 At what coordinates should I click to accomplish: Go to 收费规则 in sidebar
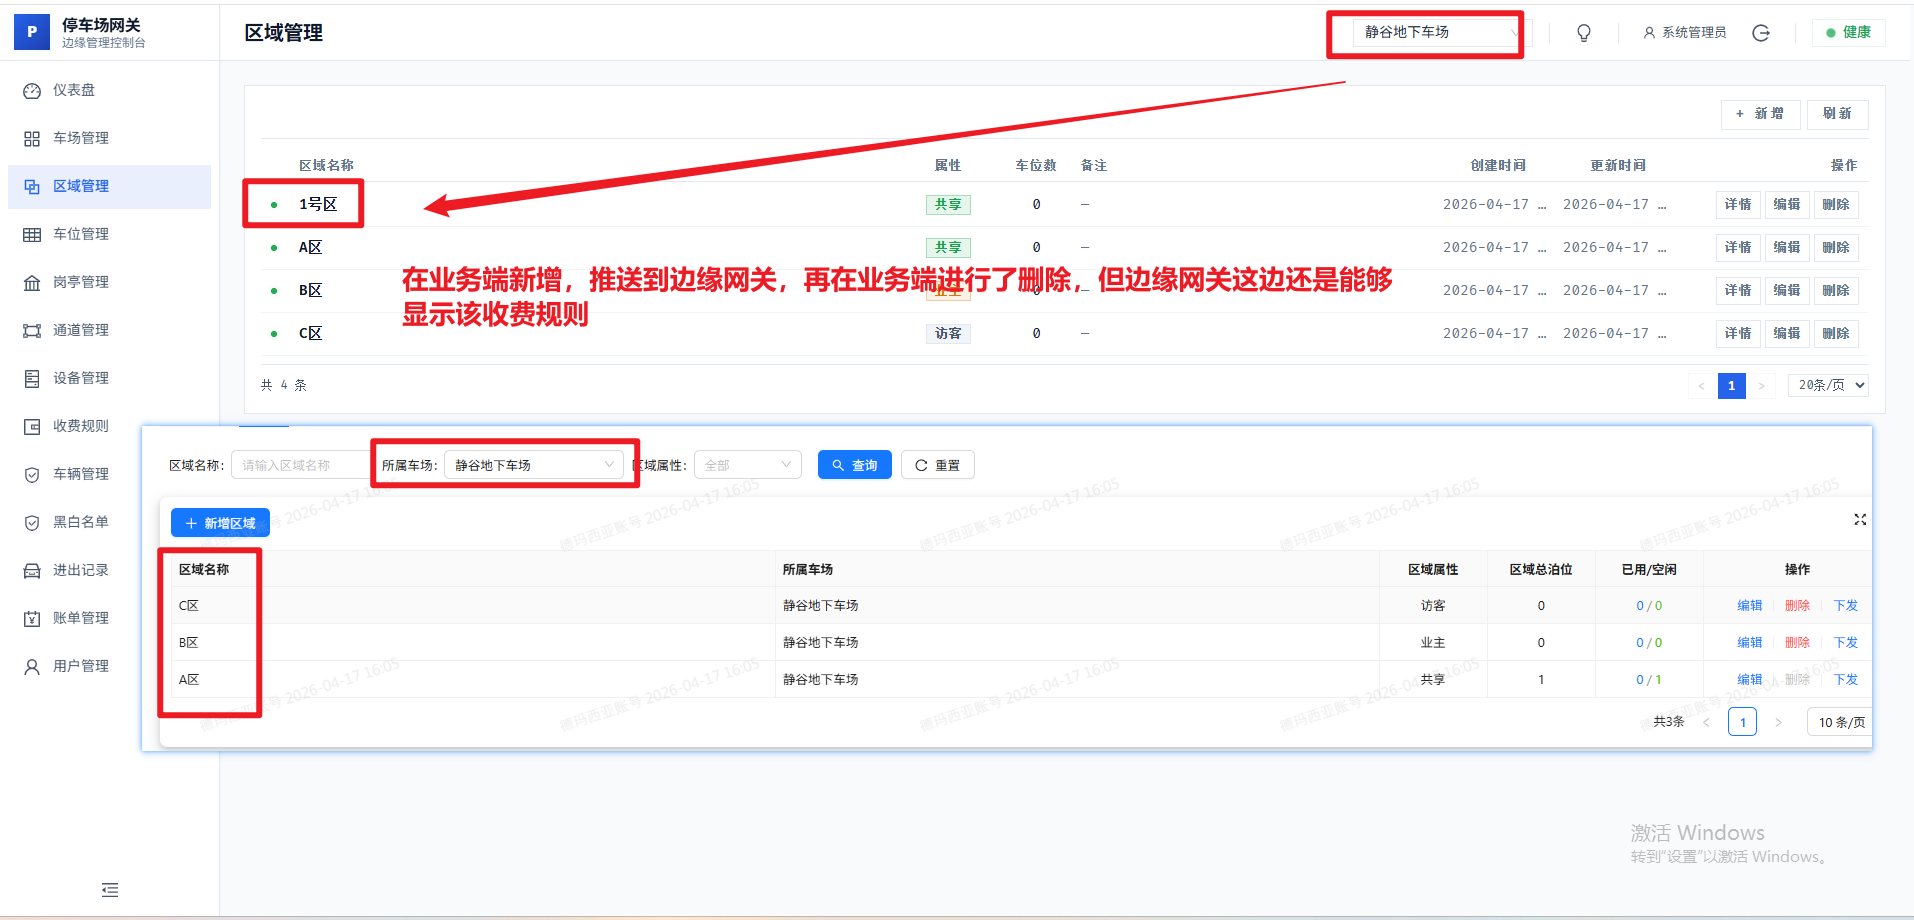click(80, 426)
